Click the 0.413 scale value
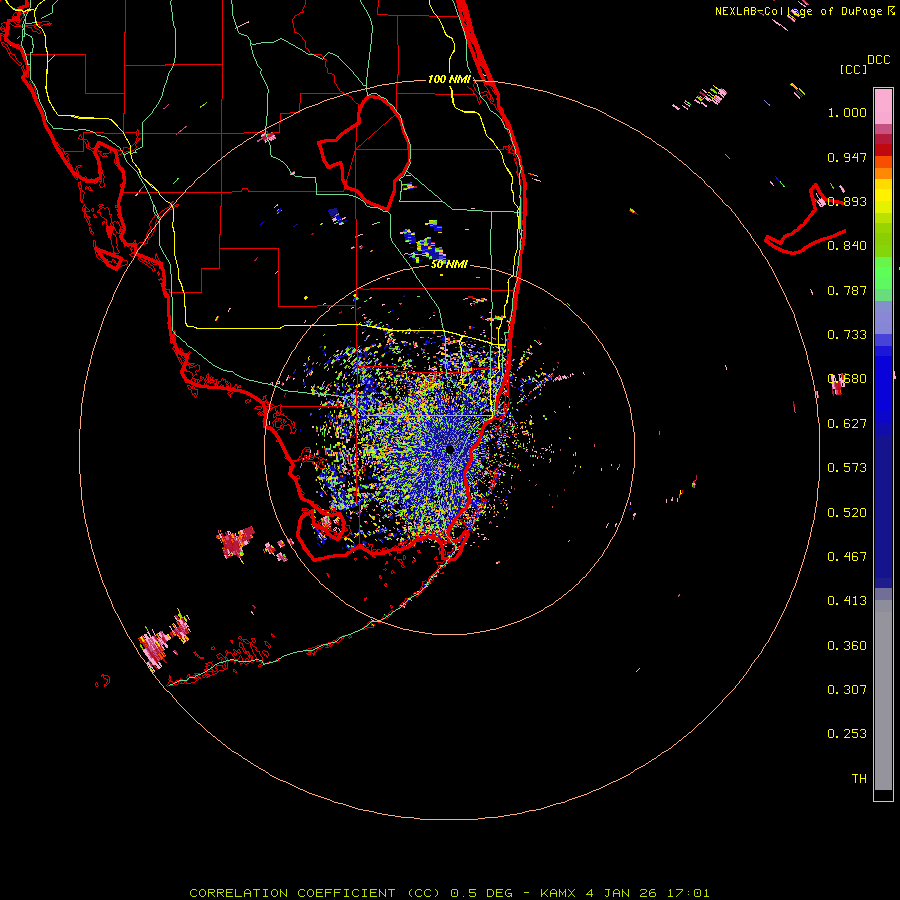Image resolution: width=900 pixels, height=900 pixels. pos(847,601)
